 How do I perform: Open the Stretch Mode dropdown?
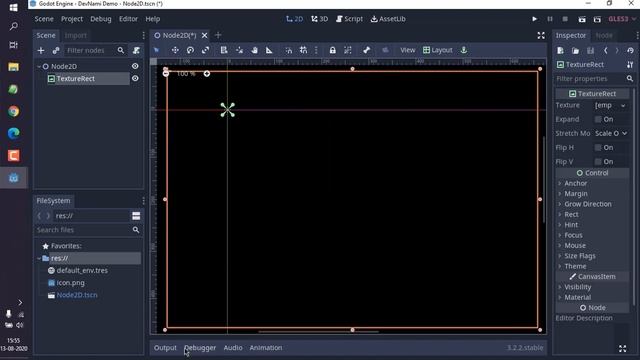(611, 133)
